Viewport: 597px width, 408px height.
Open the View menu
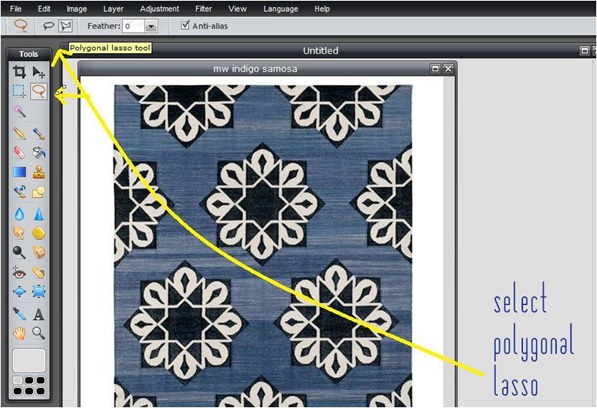point(237,9)
